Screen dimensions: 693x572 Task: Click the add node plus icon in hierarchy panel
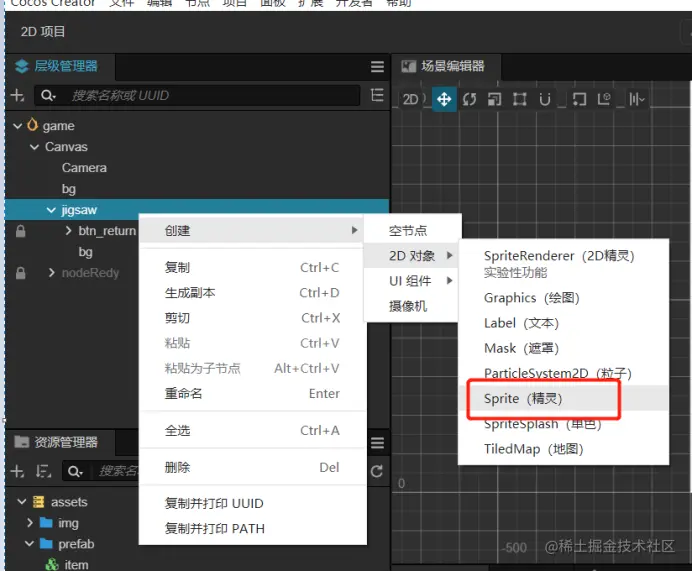(17, 95)
